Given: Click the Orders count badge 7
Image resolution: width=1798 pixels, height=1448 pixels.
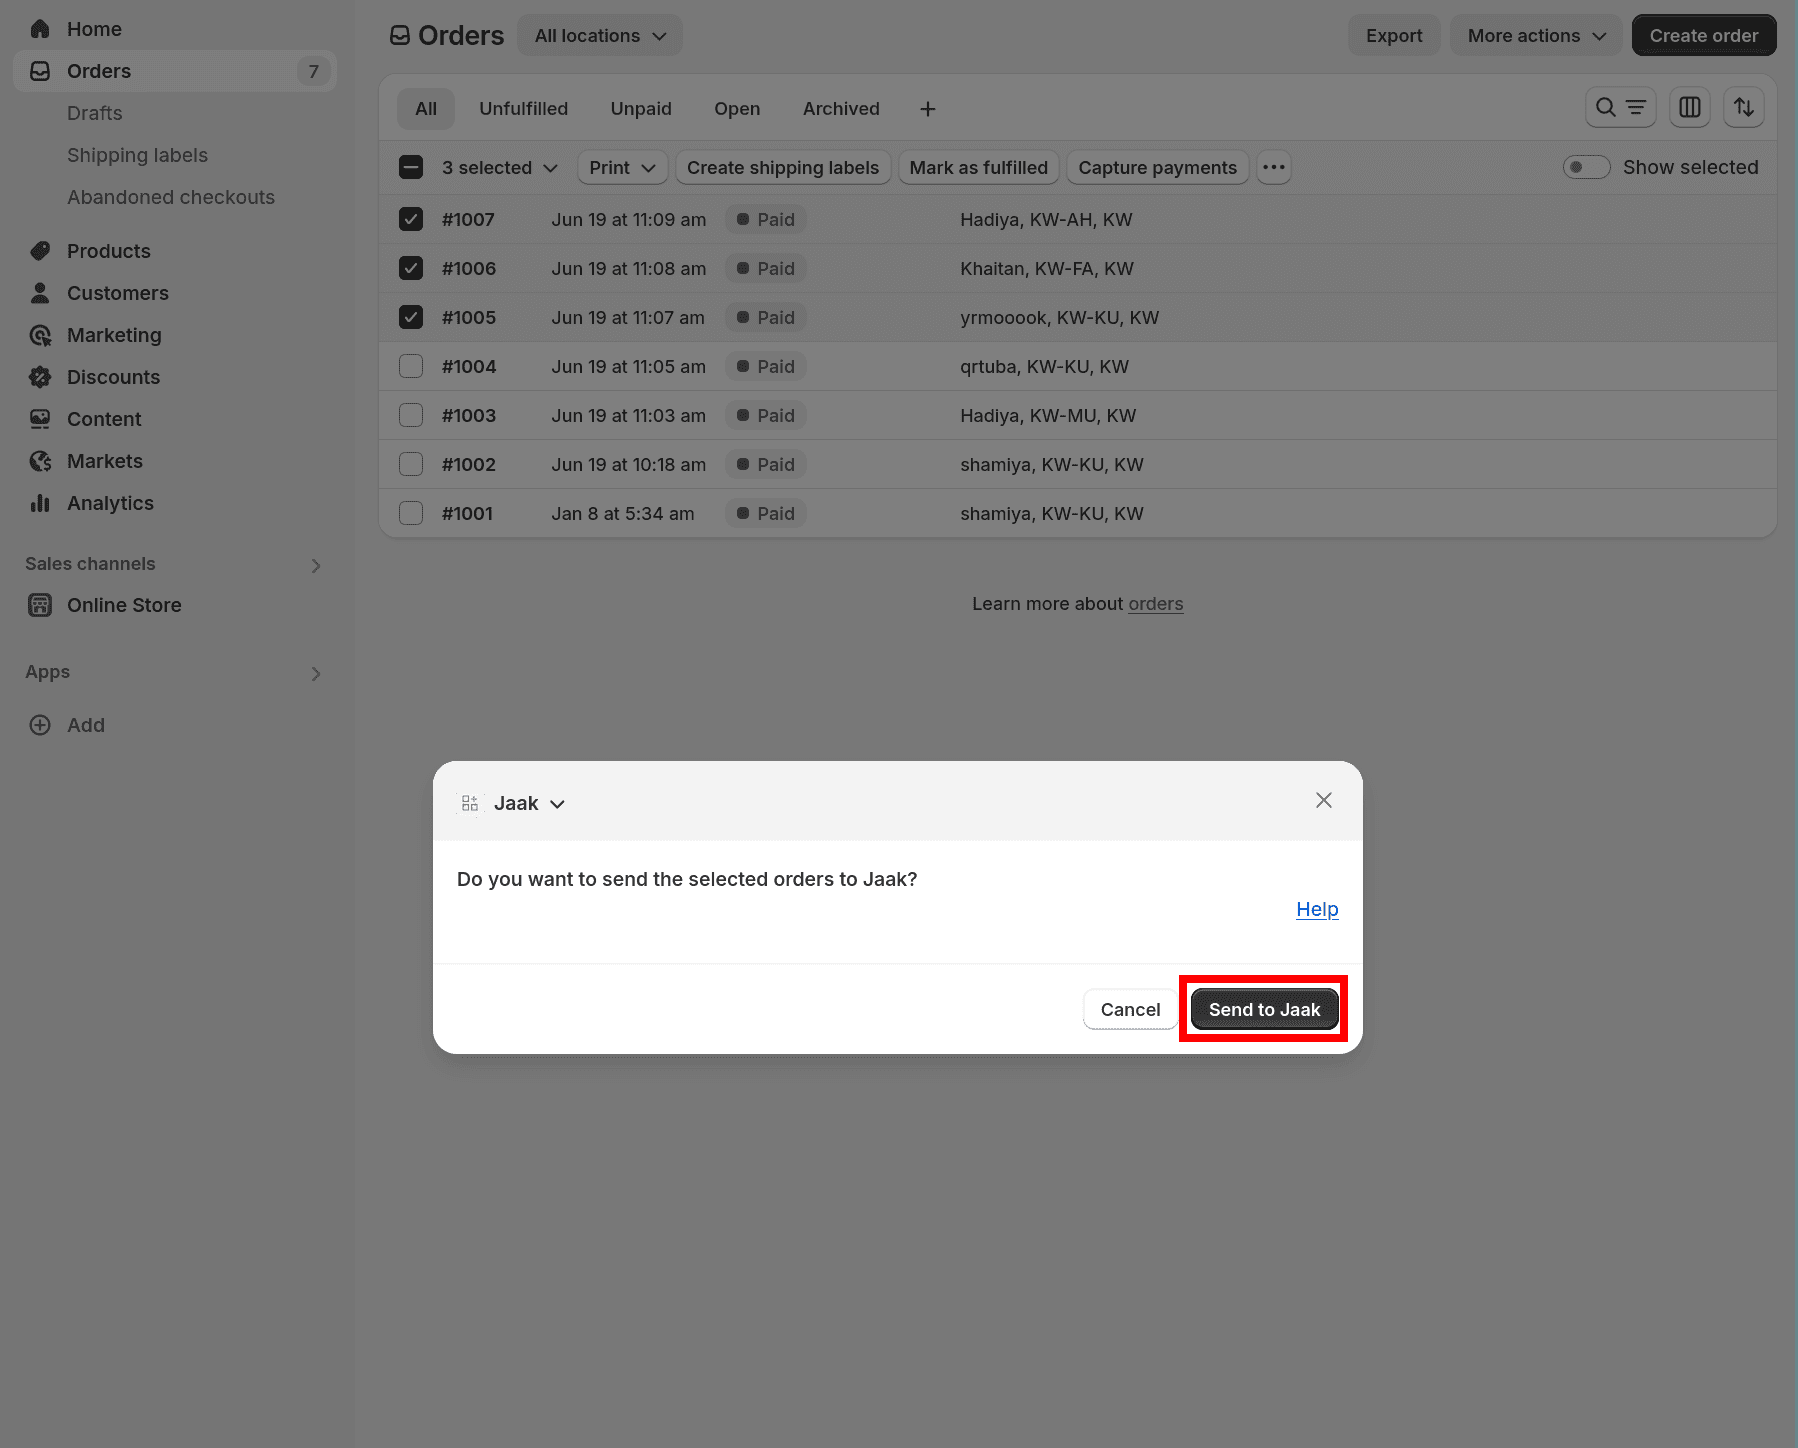Looking at the screenshot, I should [313, 71].
